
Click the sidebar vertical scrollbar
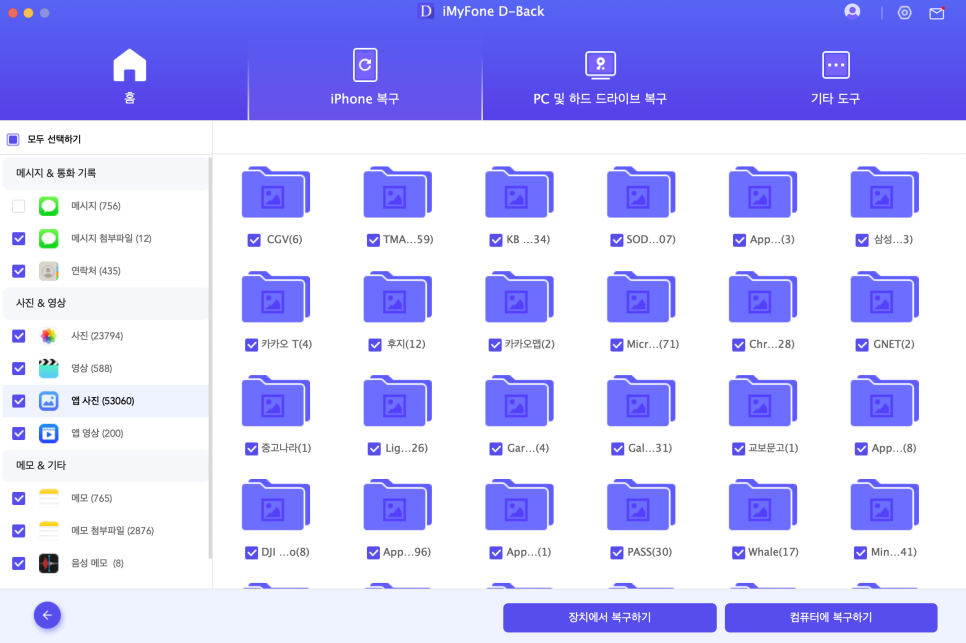tap(210, 358)
